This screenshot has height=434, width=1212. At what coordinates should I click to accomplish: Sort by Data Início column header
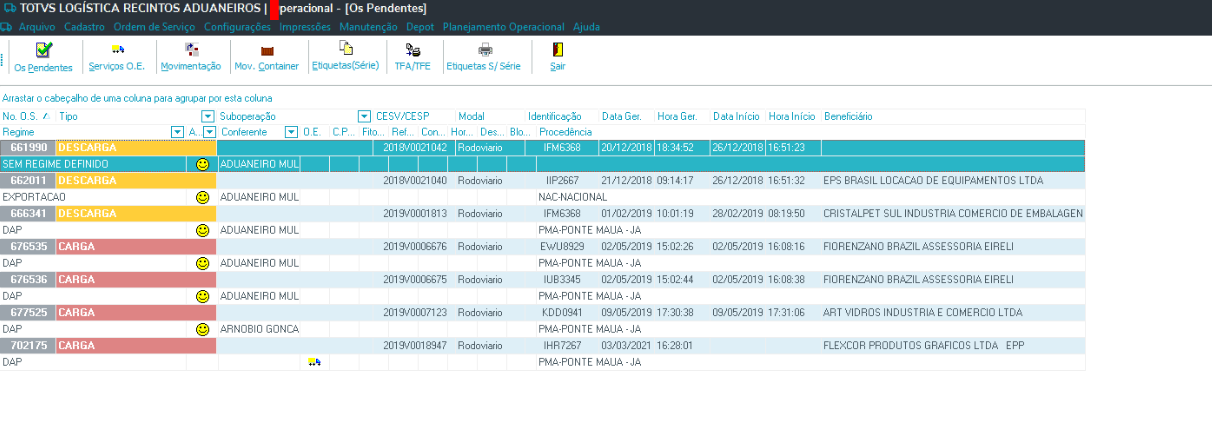pos(738,116)
